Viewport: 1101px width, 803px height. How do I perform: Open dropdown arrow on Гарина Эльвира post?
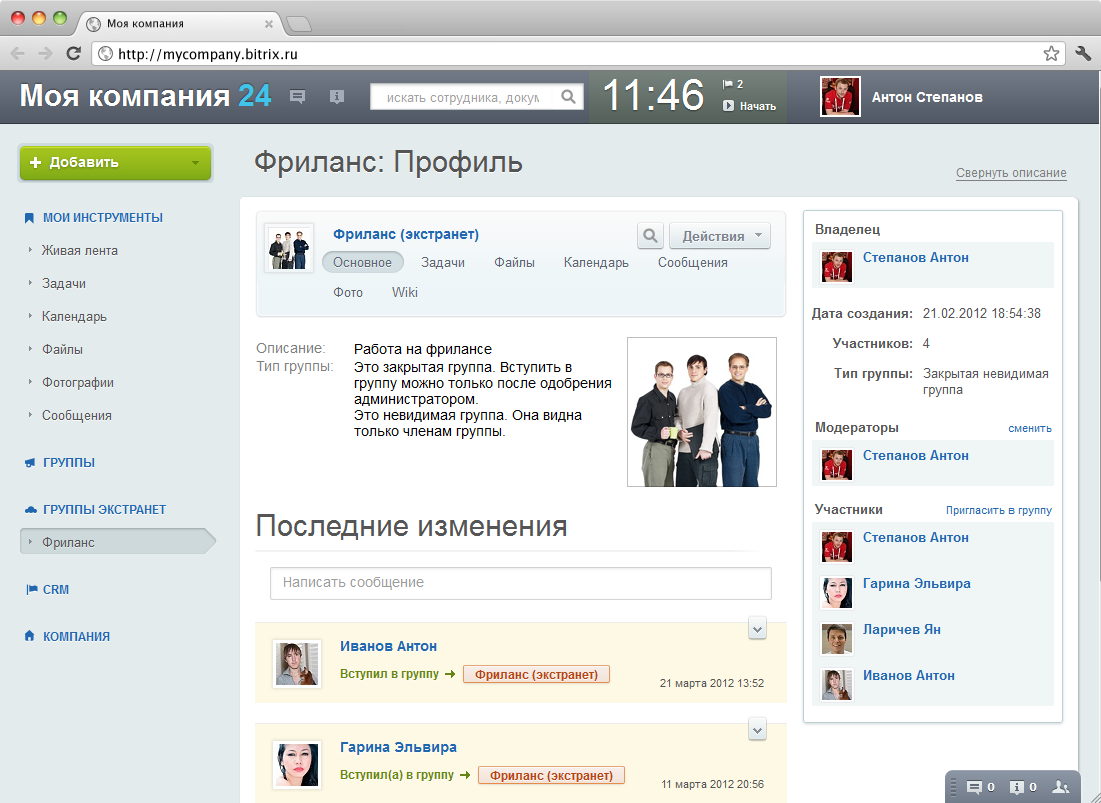(x=757, y=729)
